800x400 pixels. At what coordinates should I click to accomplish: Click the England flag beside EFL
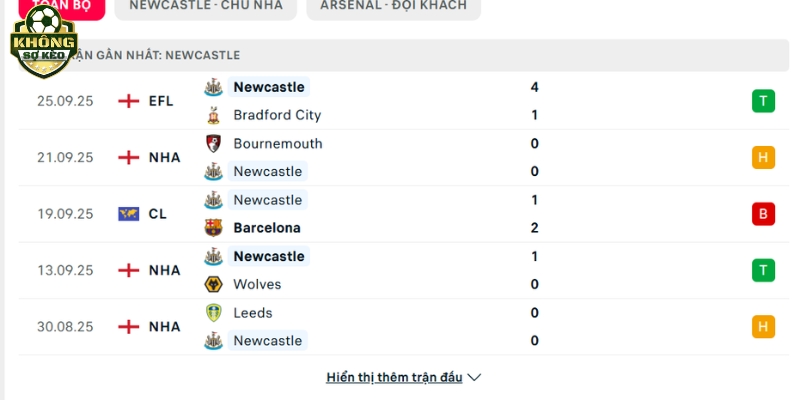129,101
